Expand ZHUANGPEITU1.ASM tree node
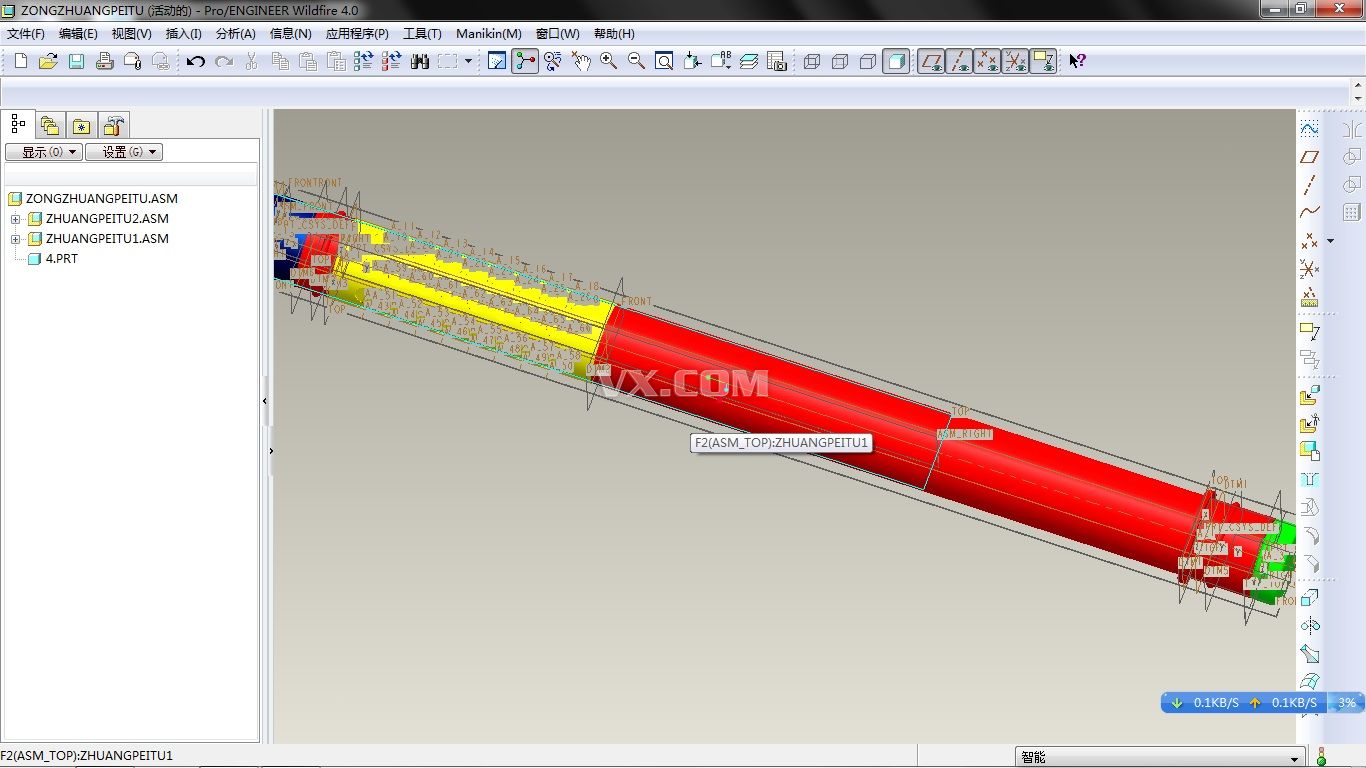1366x768 pixels. (16, 239)
